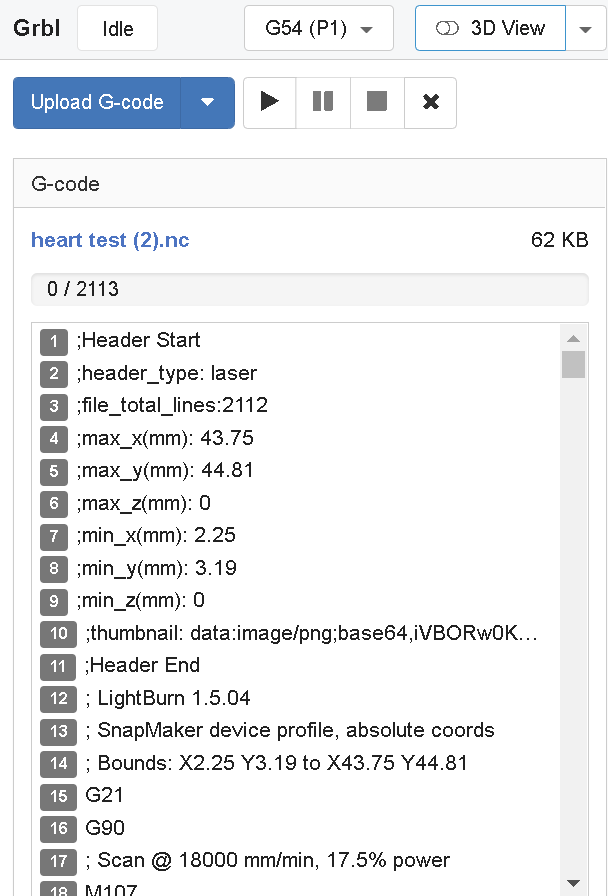Viewport: 608px width, 896px height.
Task: Open the heart test (2).nc file link
Action: pos(110,240)
